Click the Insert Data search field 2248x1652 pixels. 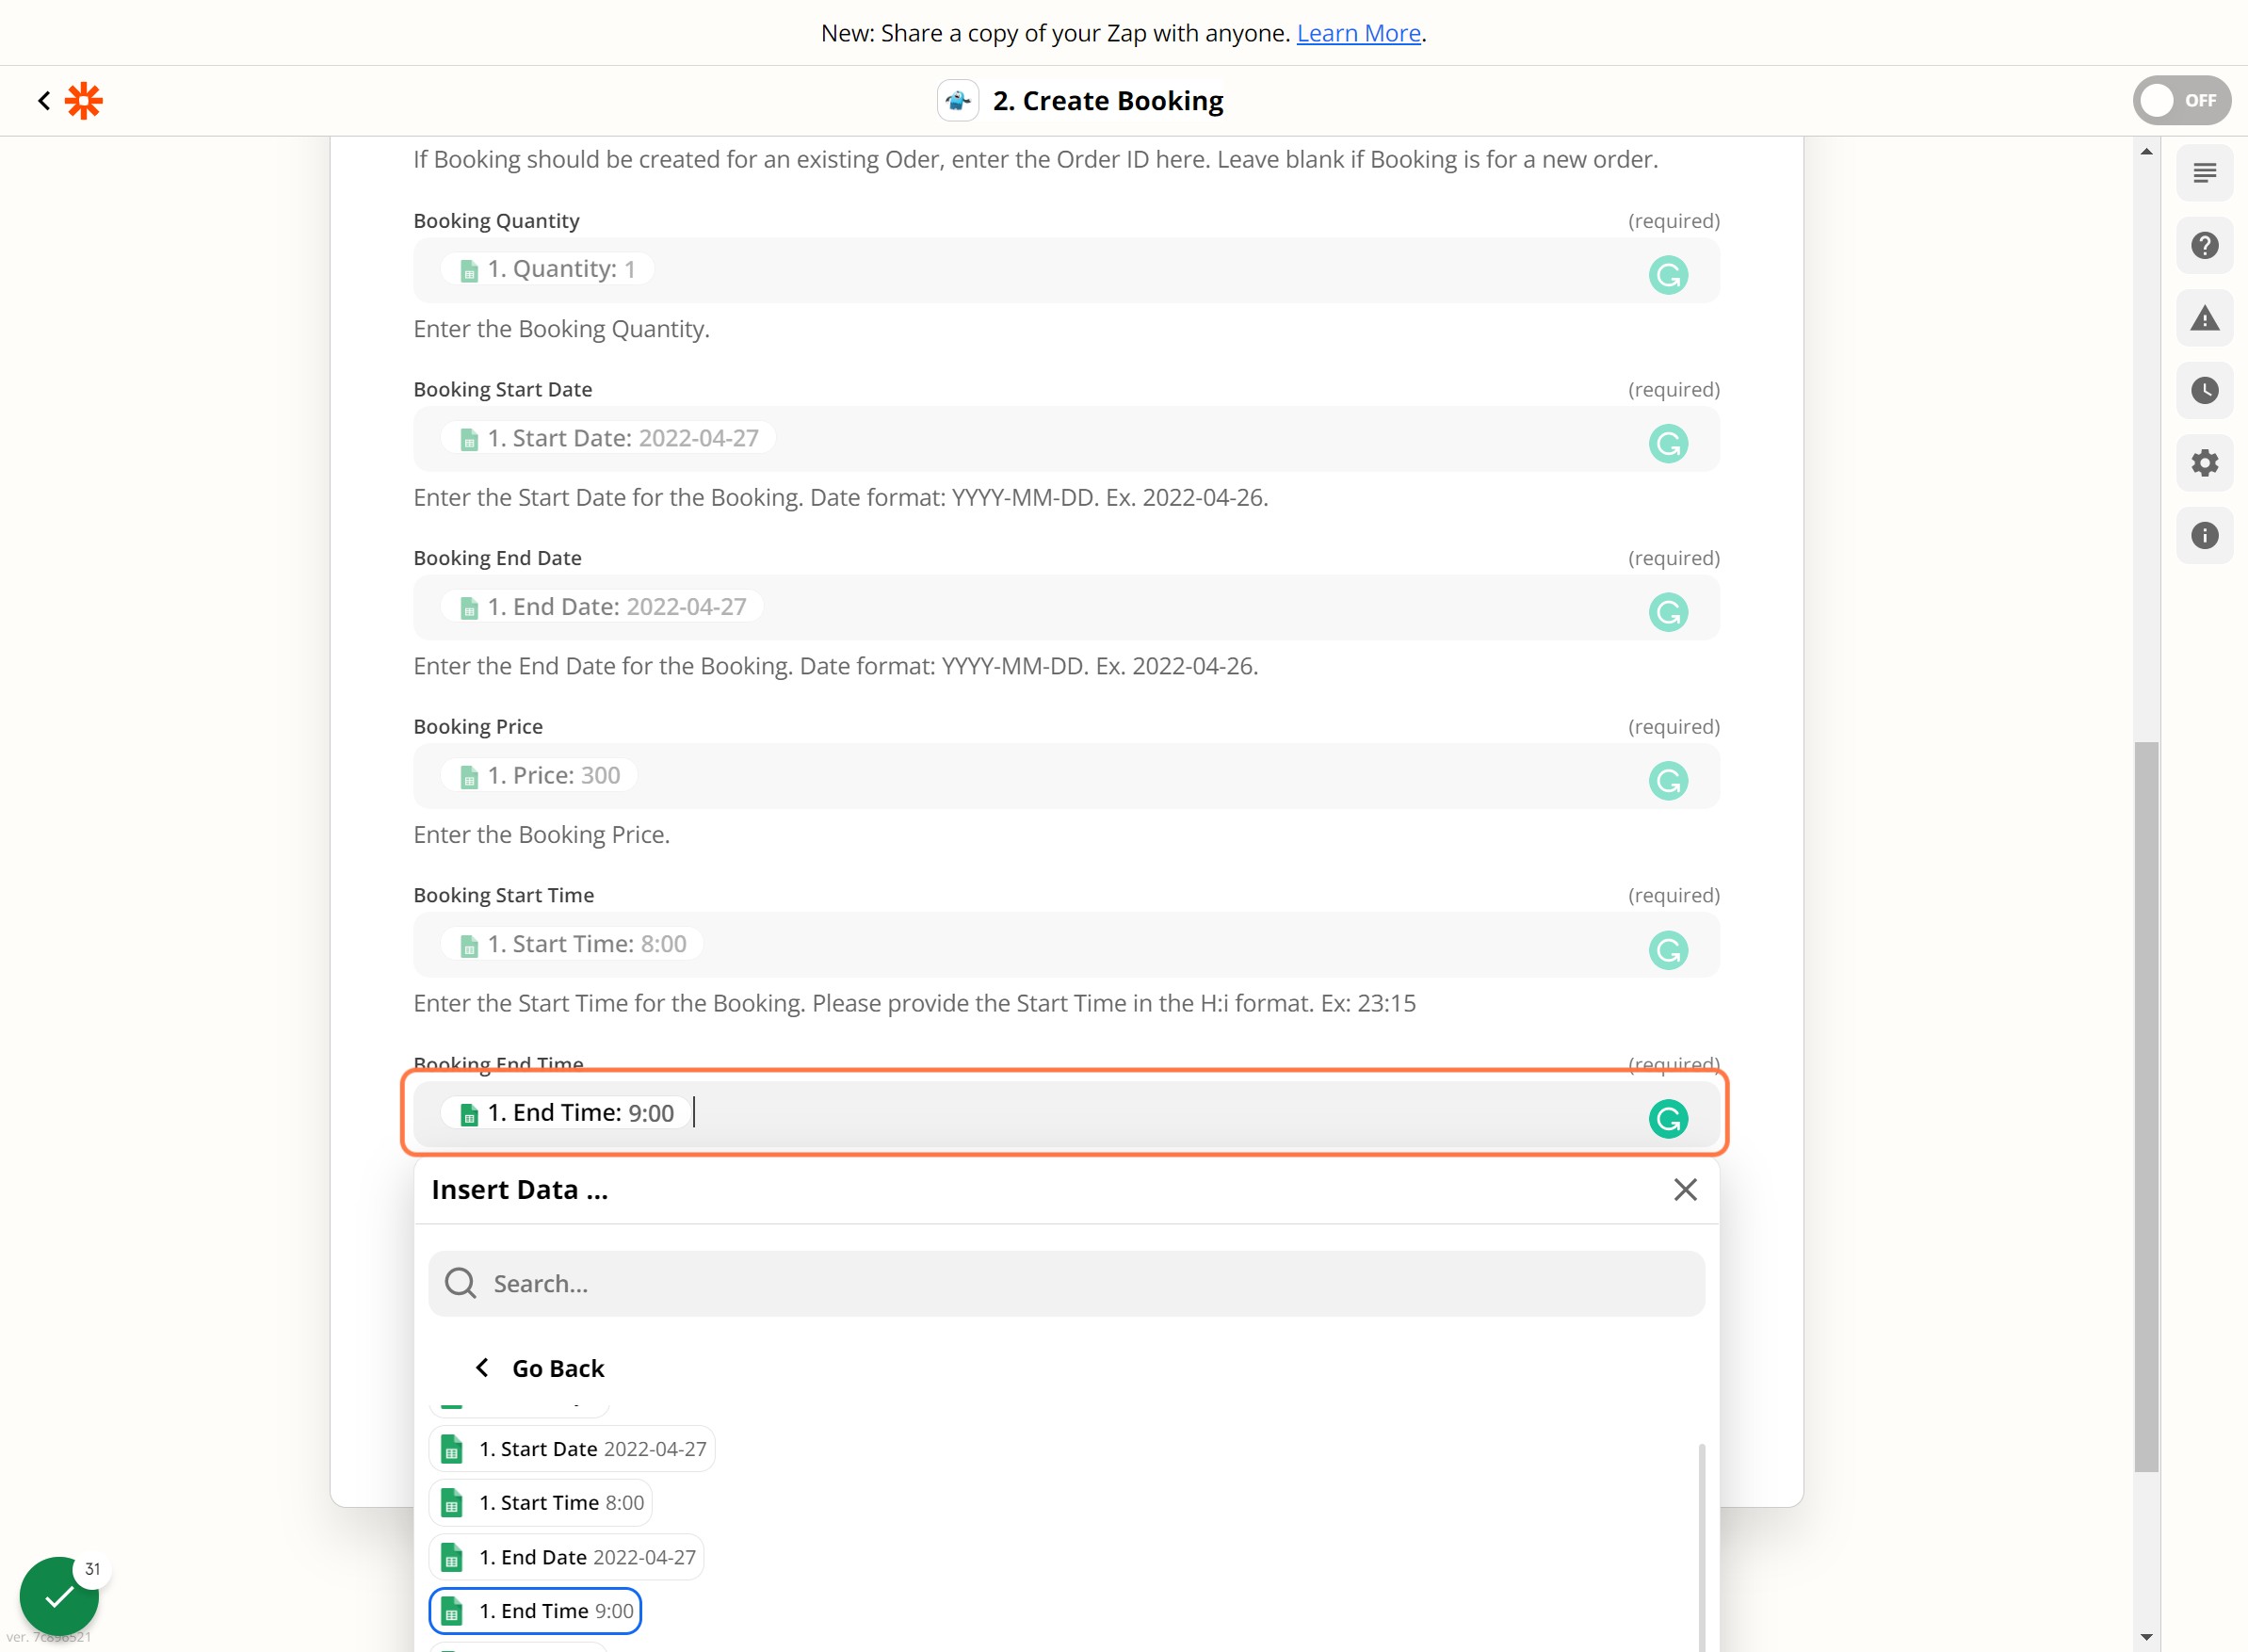click(x=1066, y=1283)
